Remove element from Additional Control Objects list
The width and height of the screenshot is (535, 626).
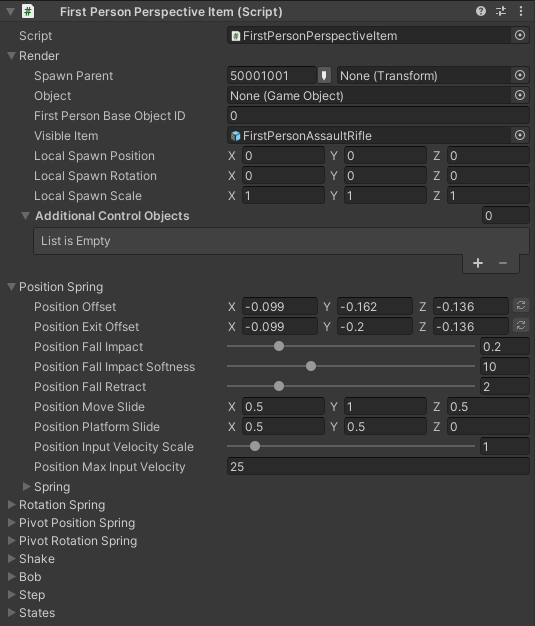[503, 263]
